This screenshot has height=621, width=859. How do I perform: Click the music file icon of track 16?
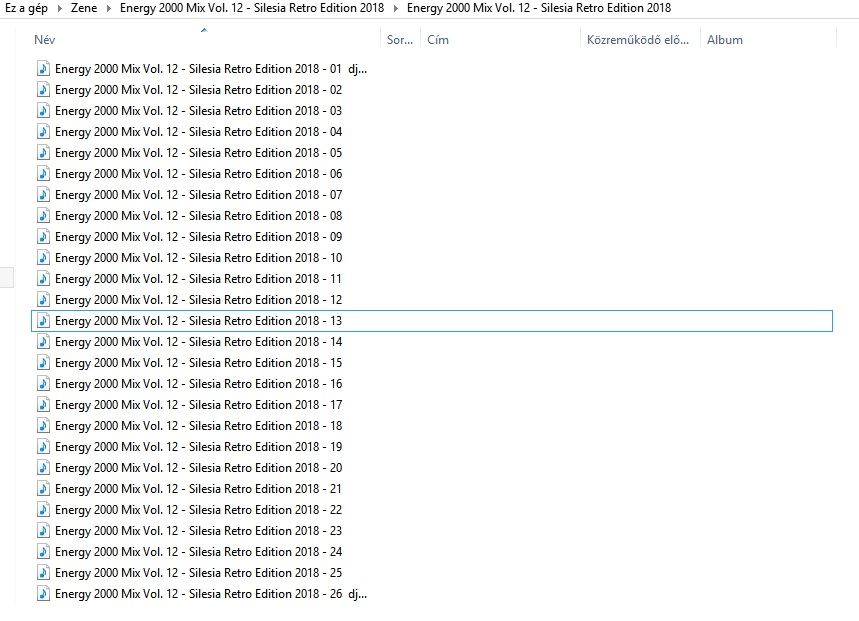point(43,383)
